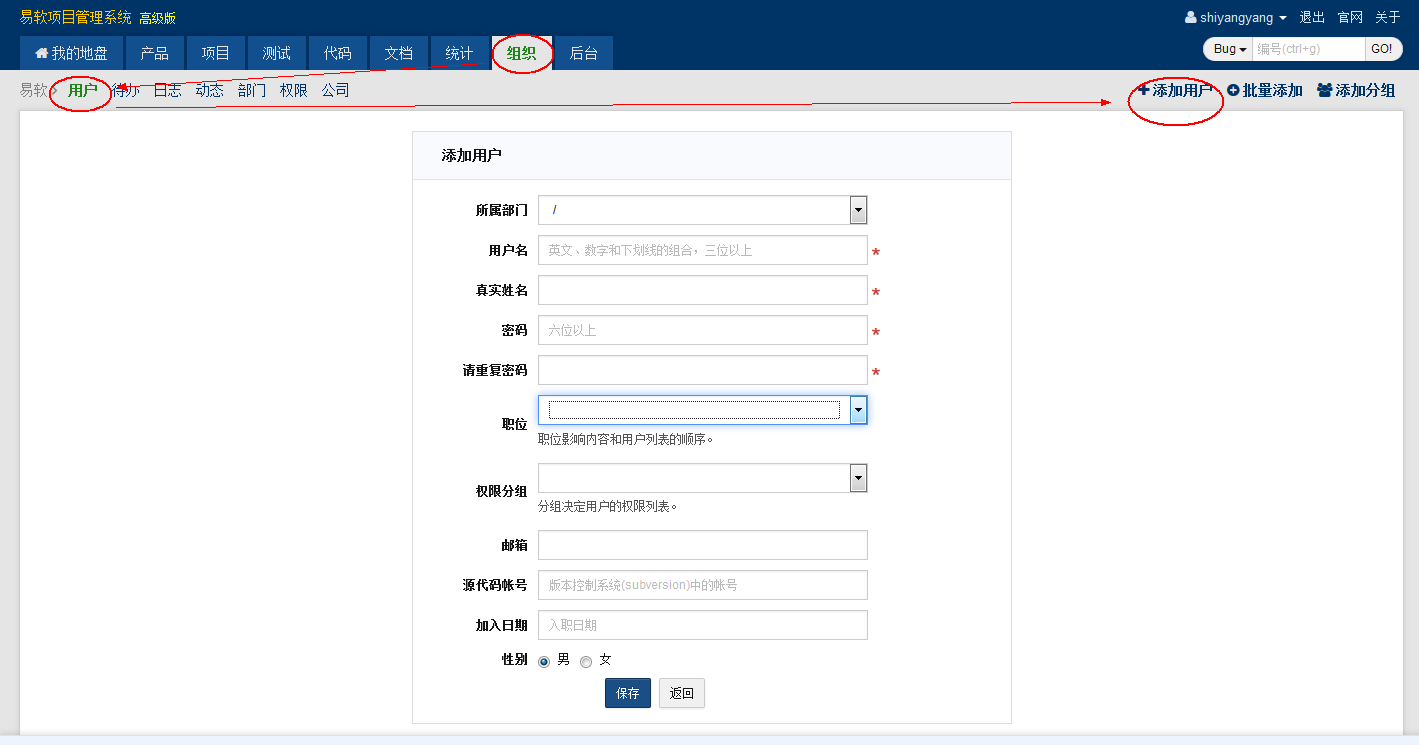Go to the 部门 submenu item
Image resolution: width=1419 pixels, height=745 pixels.
coord(252,90)
